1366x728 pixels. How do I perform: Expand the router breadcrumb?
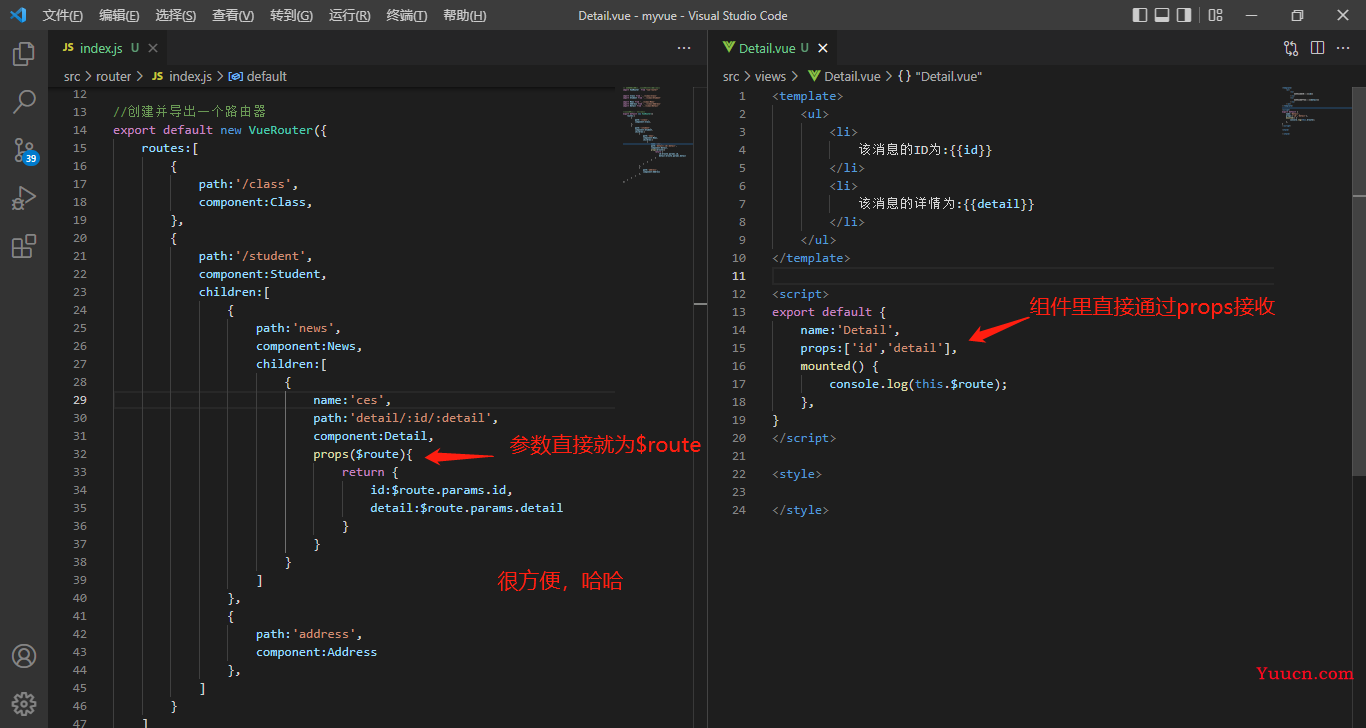click(114, 76)
